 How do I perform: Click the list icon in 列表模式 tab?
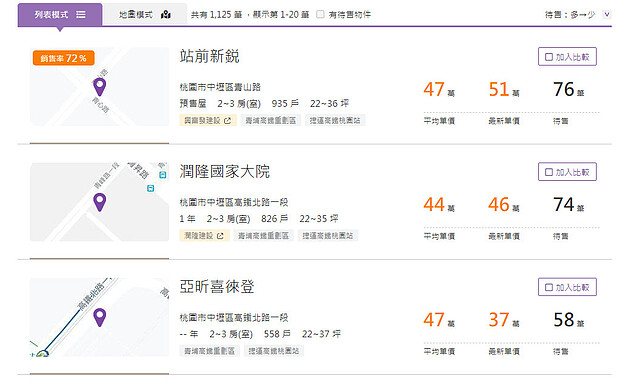tap(81, 15)
